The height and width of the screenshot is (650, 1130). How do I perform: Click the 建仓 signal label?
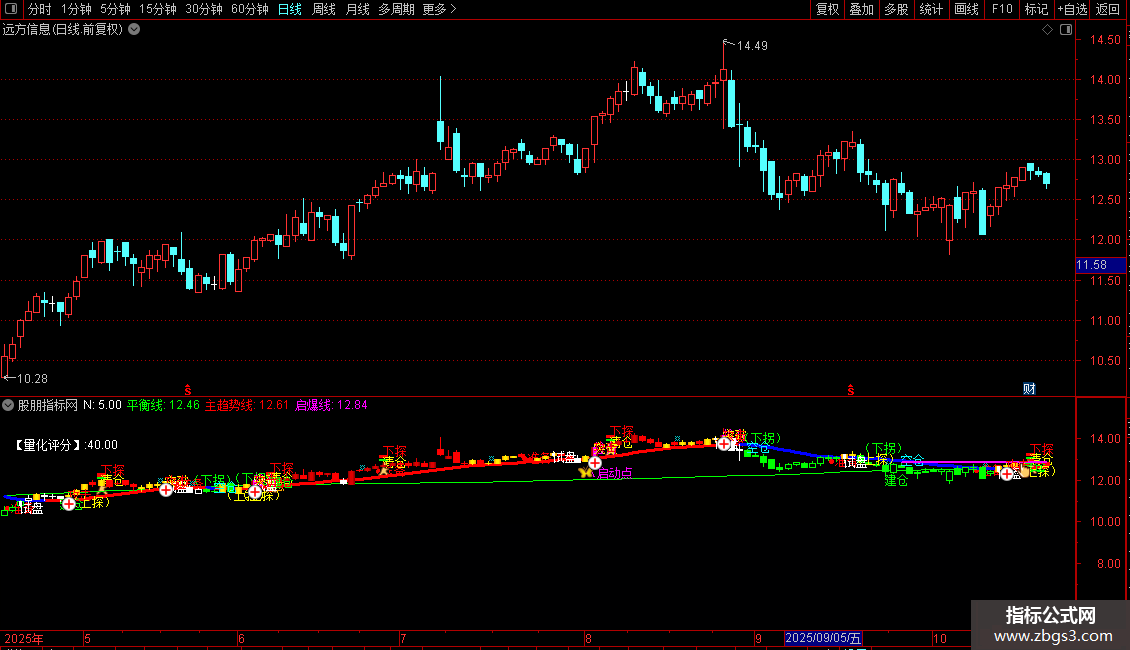point(896,480)
